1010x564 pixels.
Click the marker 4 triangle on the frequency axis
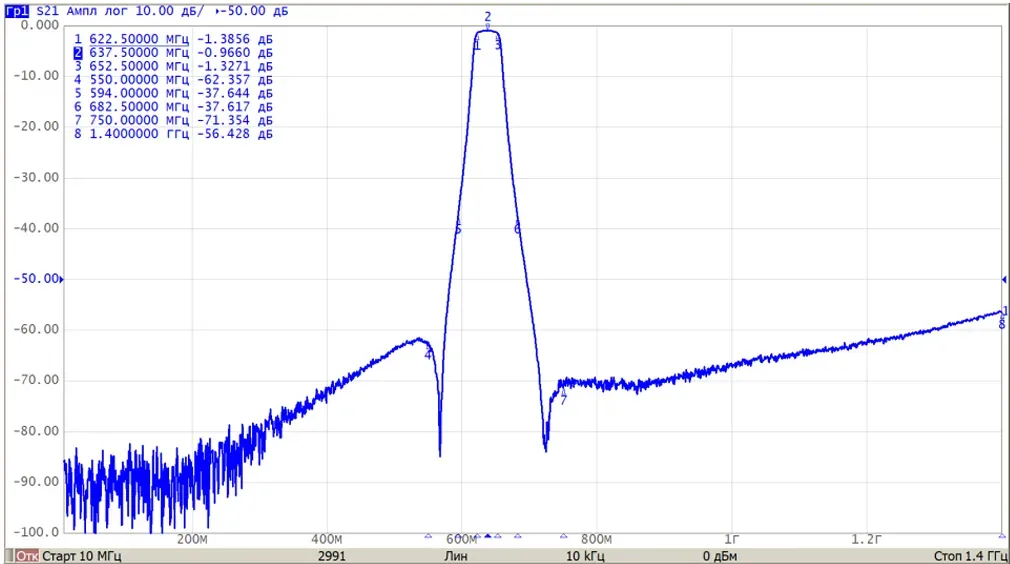tap(428, 536)
